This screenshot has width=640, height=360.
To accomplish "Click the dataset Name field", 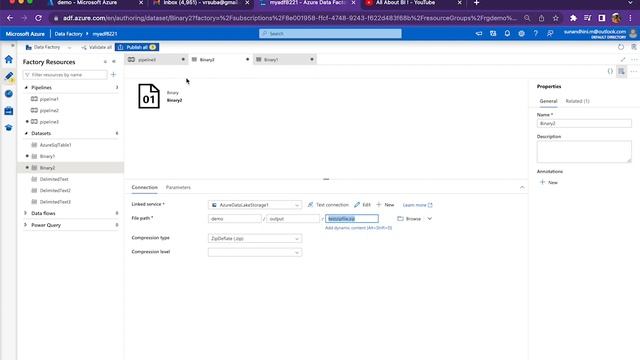I will (x=584, y=123).
